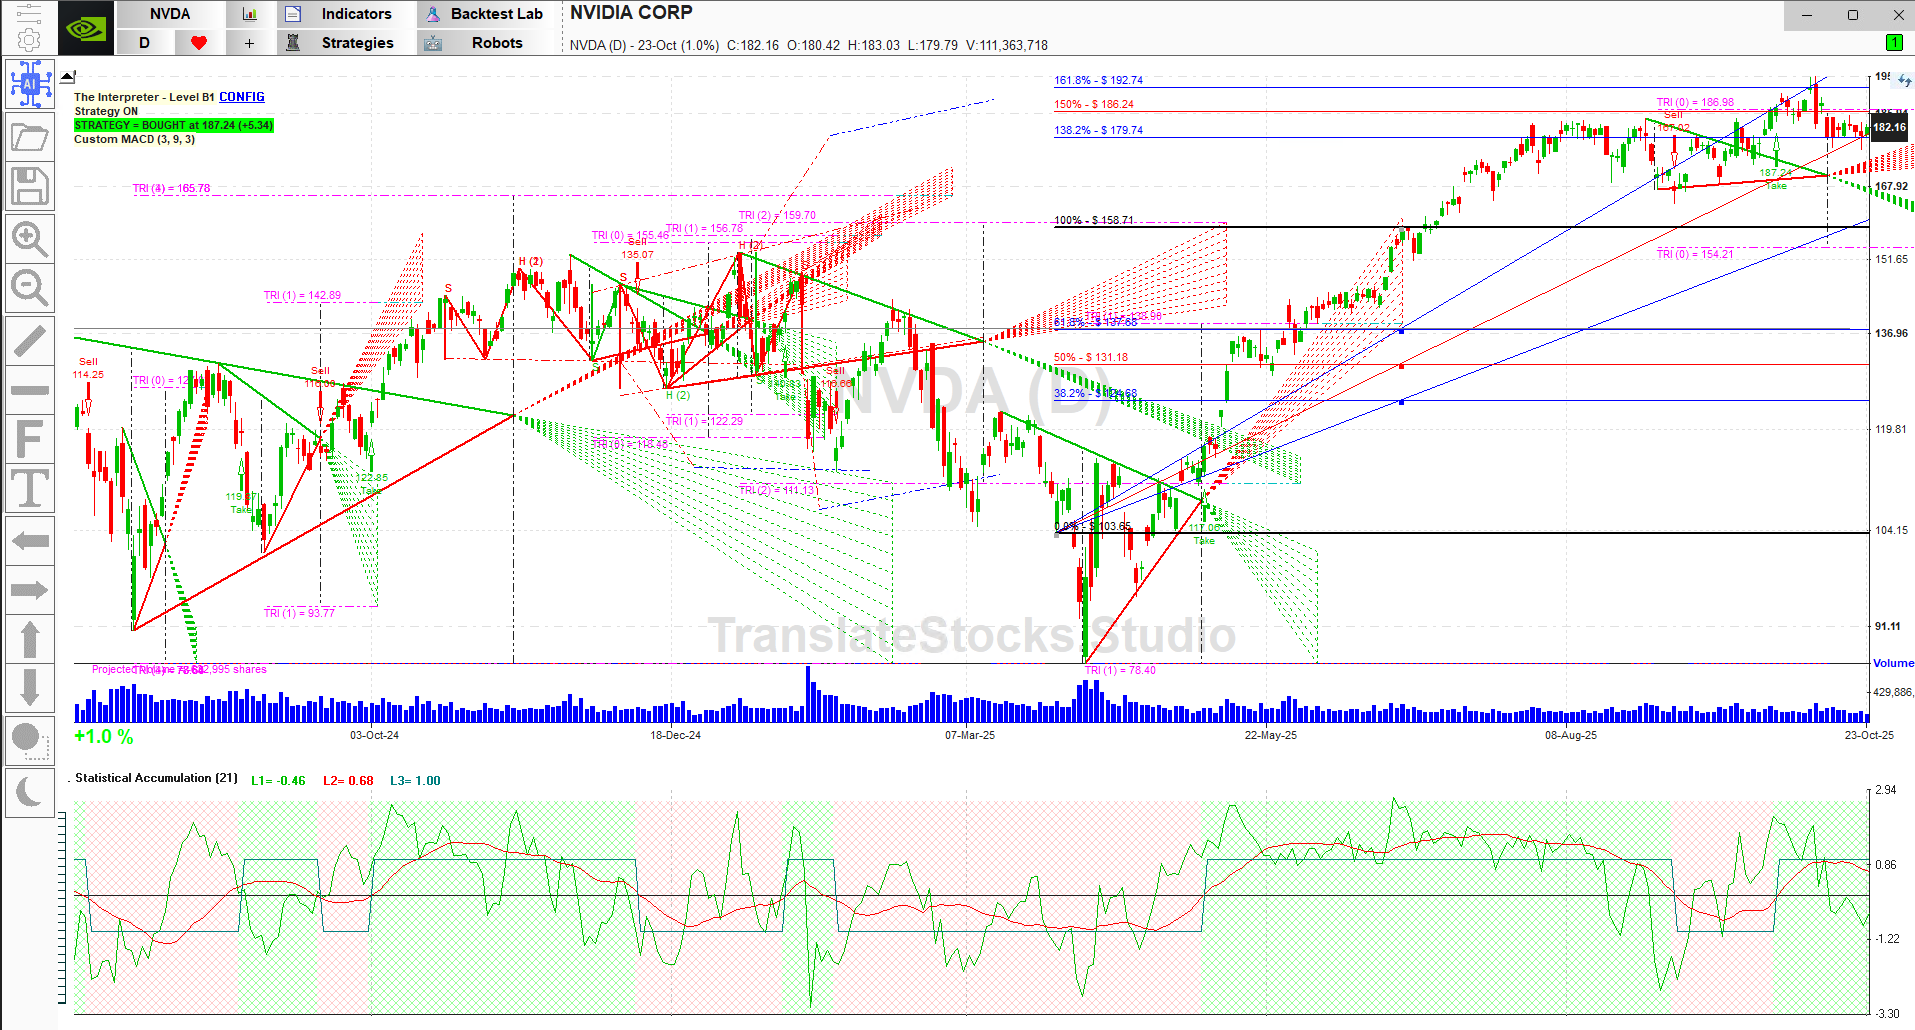Click the open folder icon

pyautogui.click(x=30, y=137)
